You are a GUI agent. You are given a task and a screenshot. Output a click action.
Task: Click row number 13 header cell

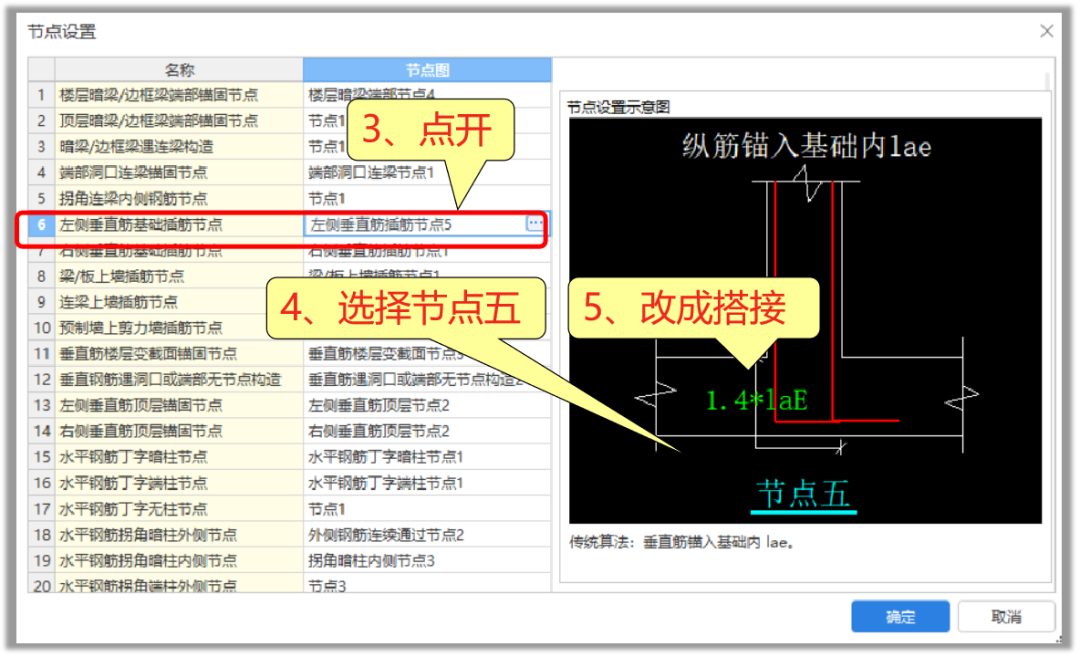(x=41, y=406)
